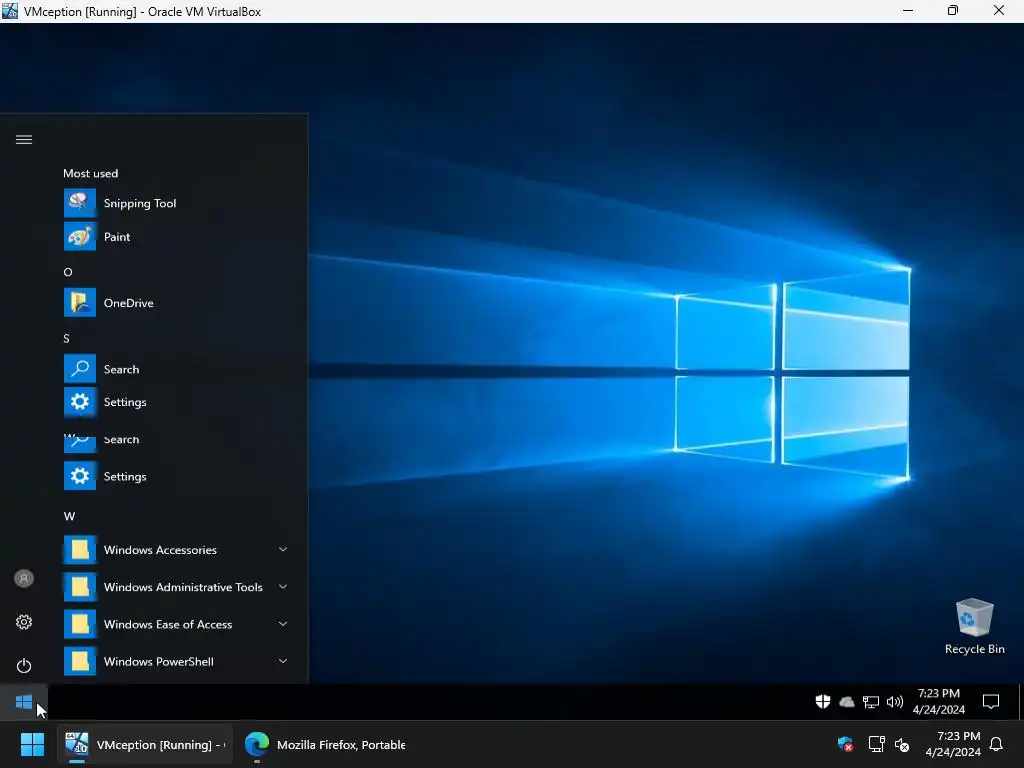This screenshot has width=1024, height=768.
Task: Open the host clock and date 4/24/2024
Action: point(953,744)
